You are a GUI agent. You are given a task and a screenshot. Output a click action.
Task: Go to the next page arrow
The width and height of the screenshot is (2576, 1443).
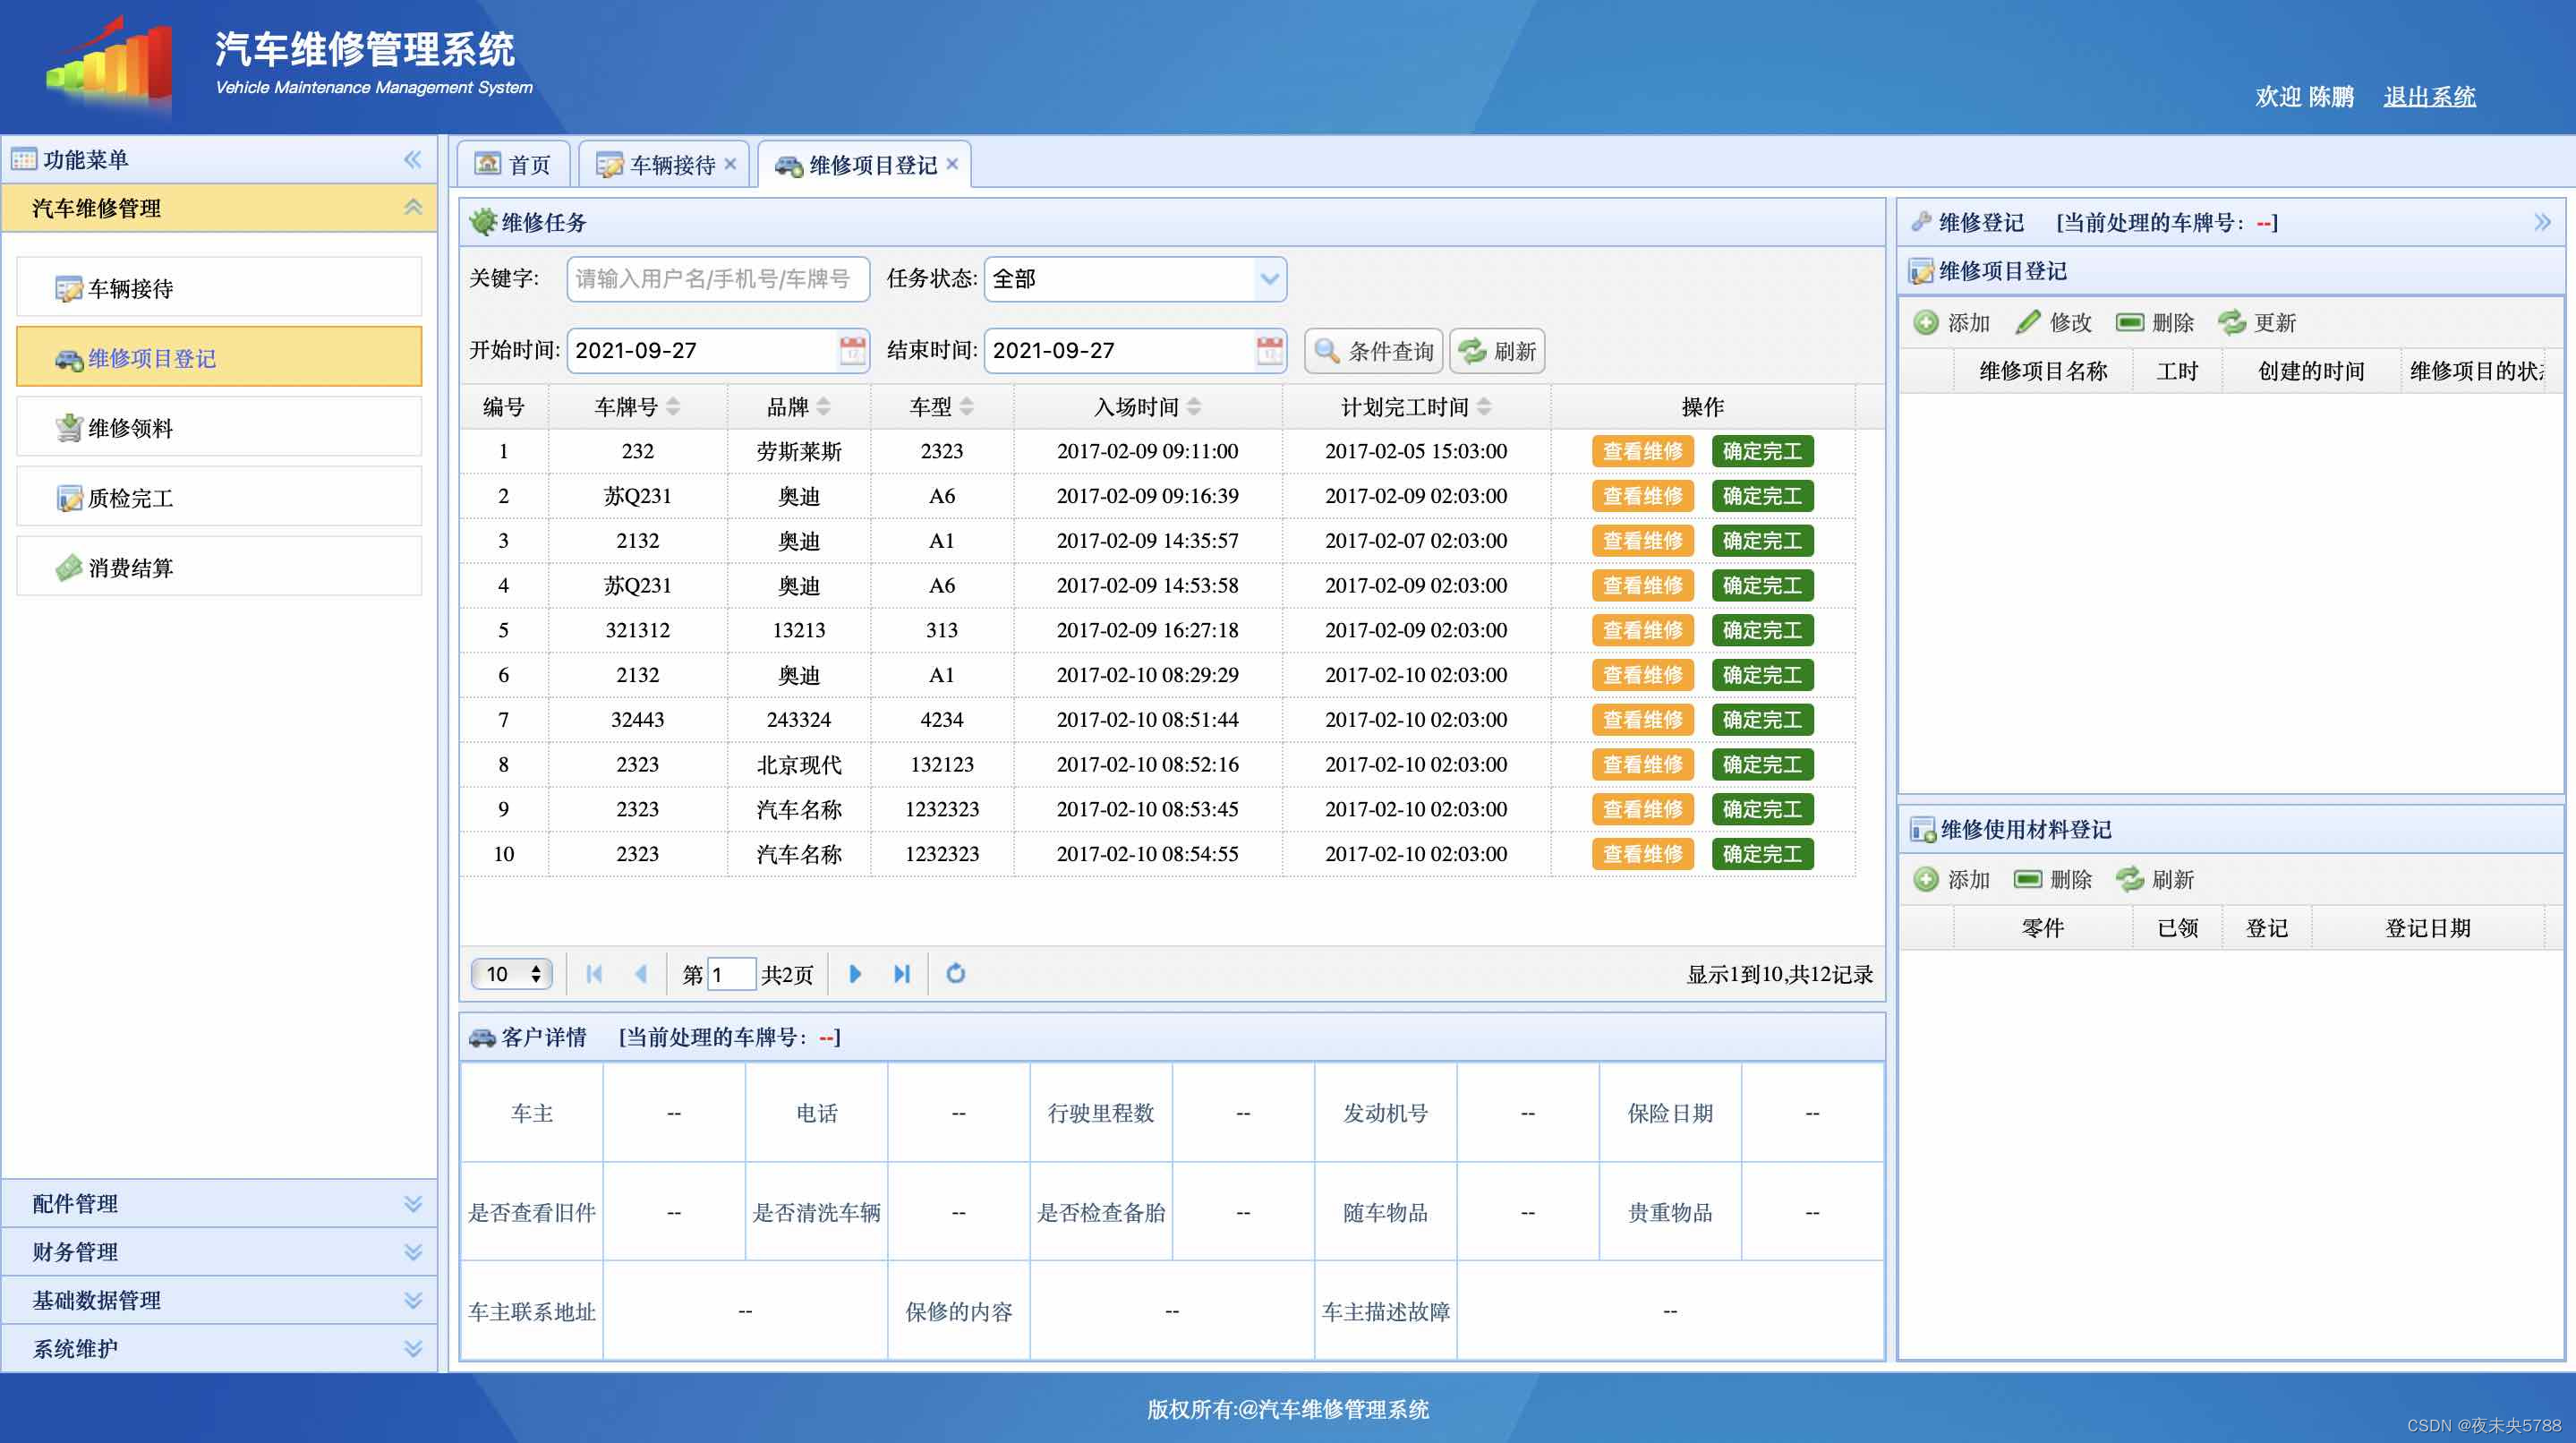click(x=855, y=973)
